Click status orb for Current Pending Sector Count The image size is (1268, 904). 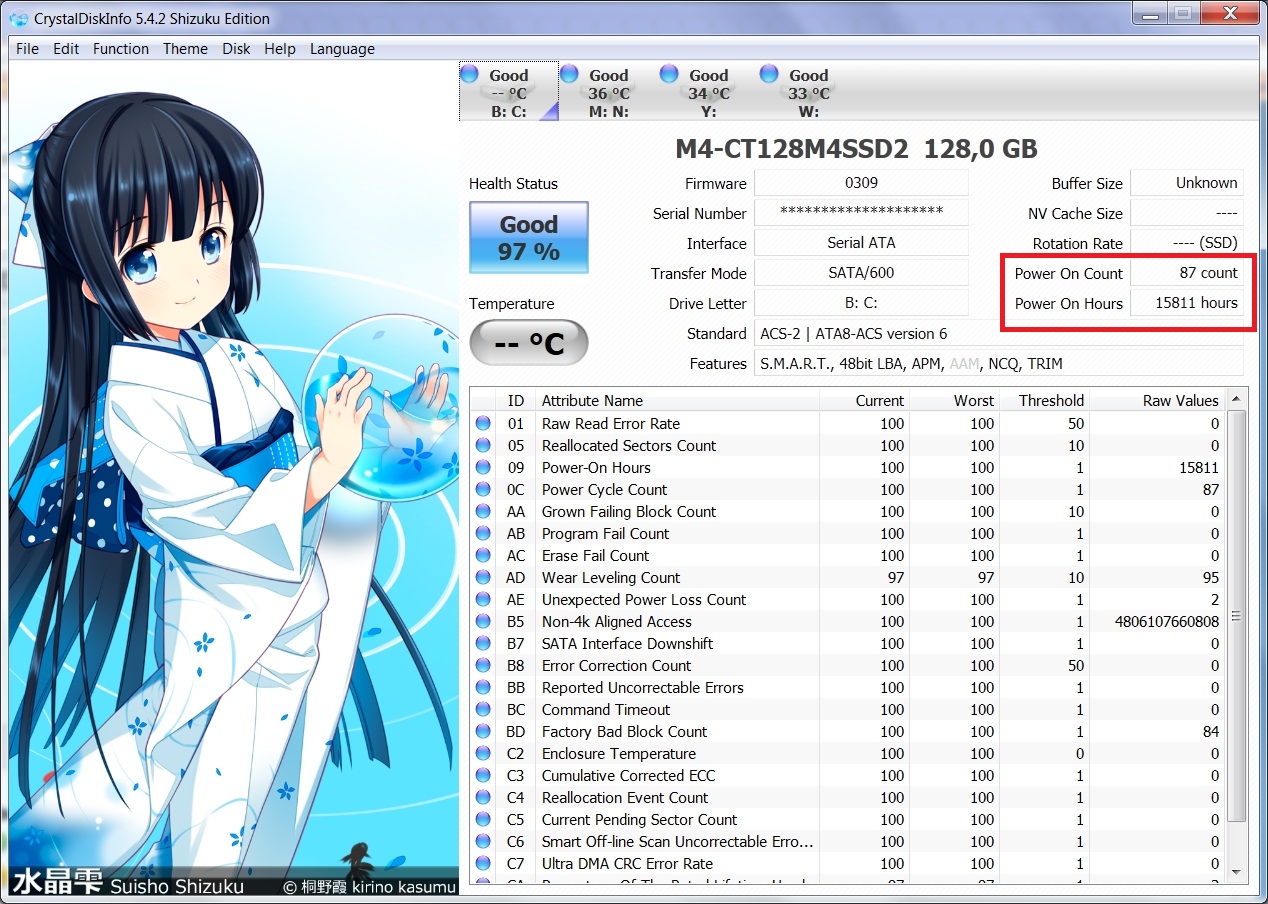[x=483, y=819]
